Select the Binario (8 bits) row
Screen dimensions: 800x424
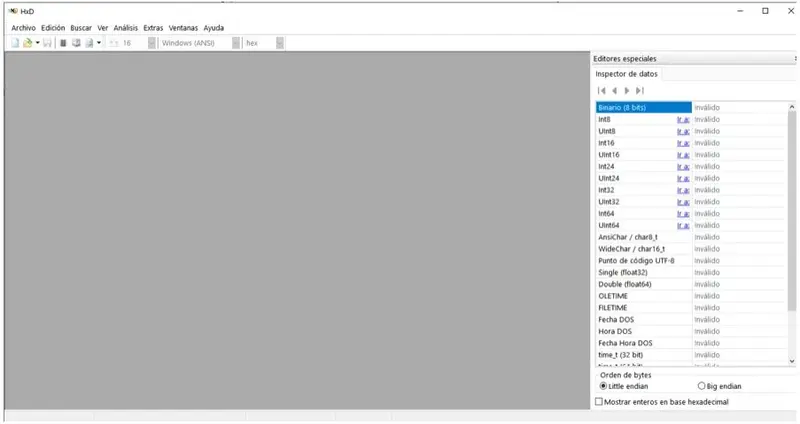(692, 108)
